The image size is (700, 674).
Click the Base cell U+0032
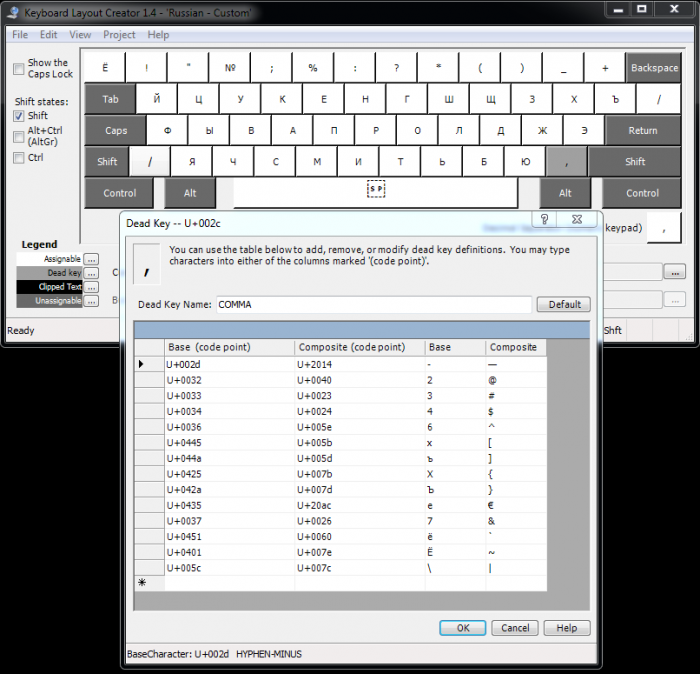(x=229, y=380)
